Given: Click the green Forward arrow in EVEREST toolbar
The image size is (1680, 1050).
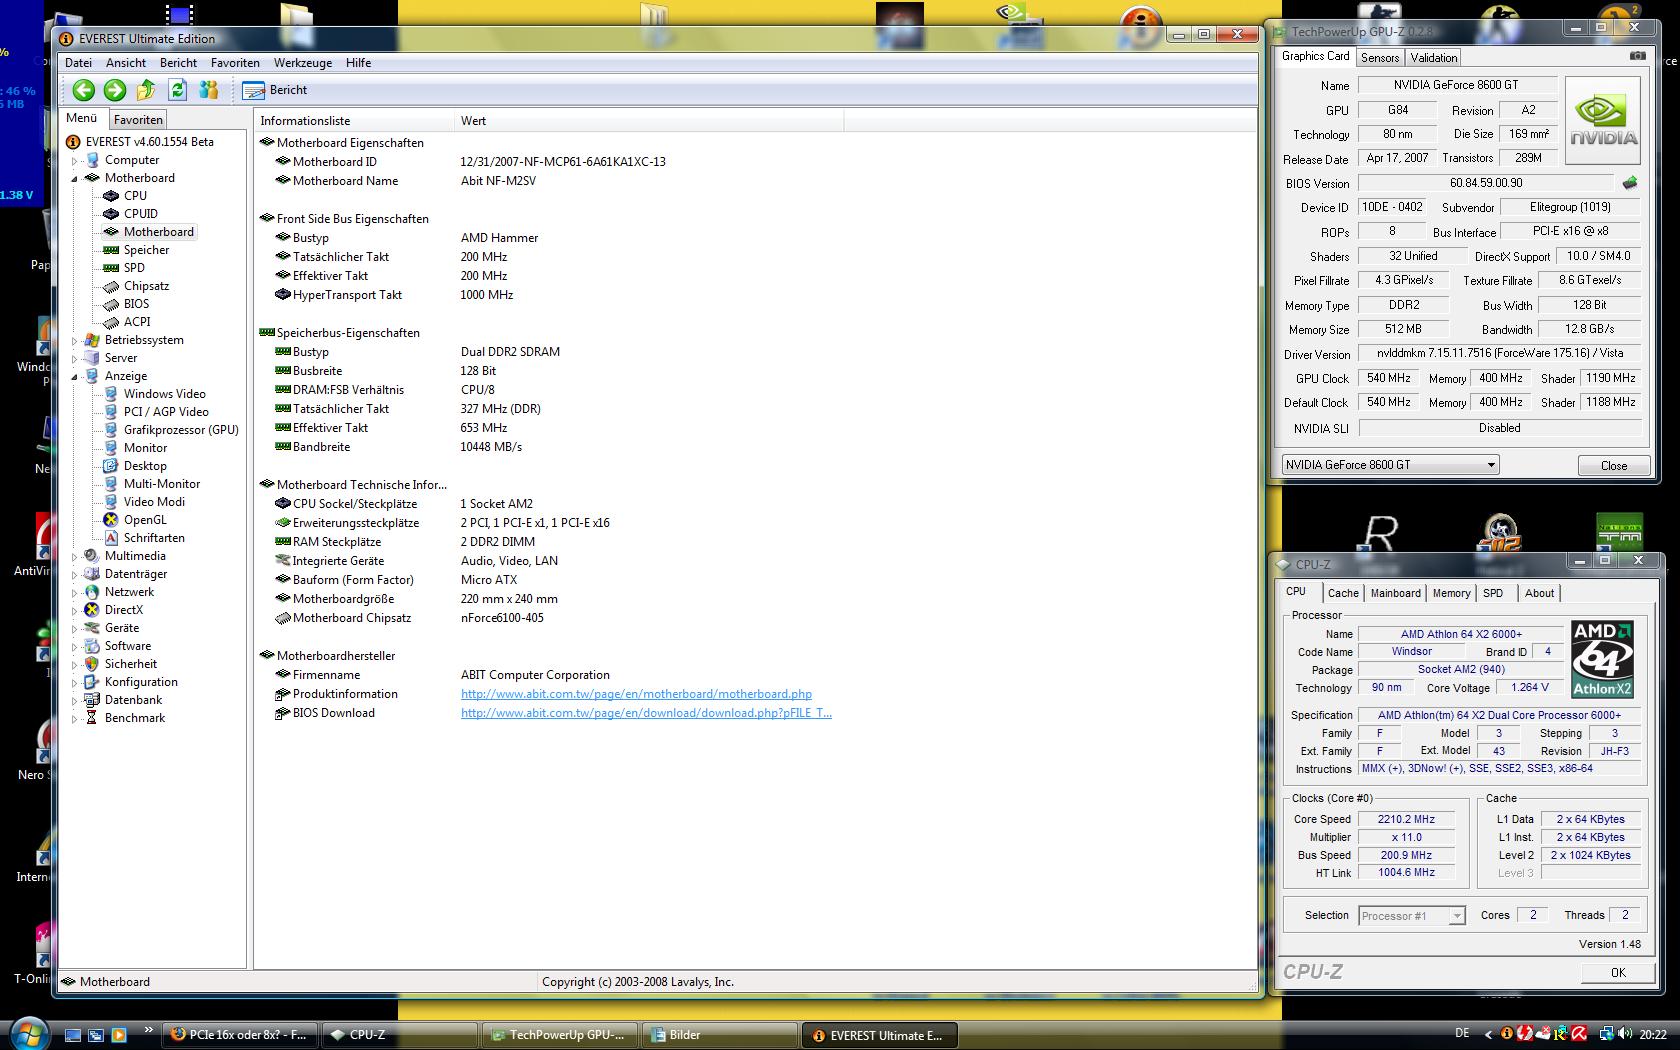Looking at the screenshot, I should (x=115, y=90).
